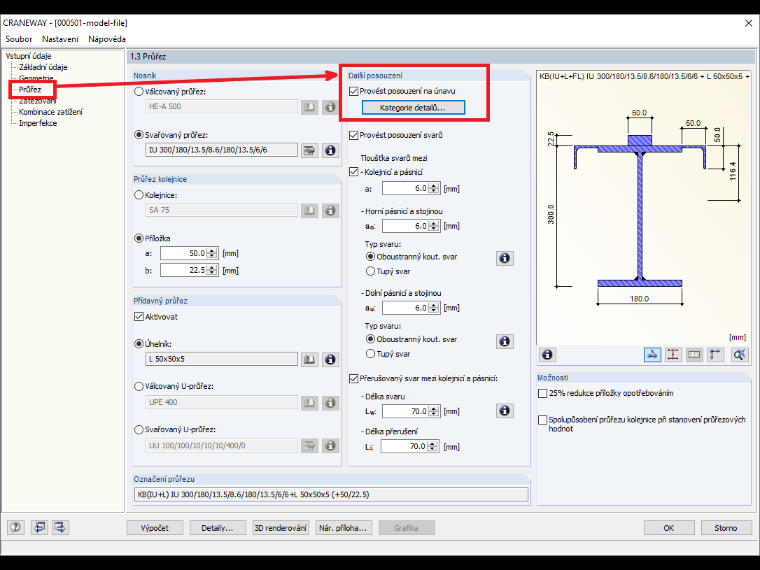Toggle Provést posouzení na únavu checkbox

click(x=354, y=91)
